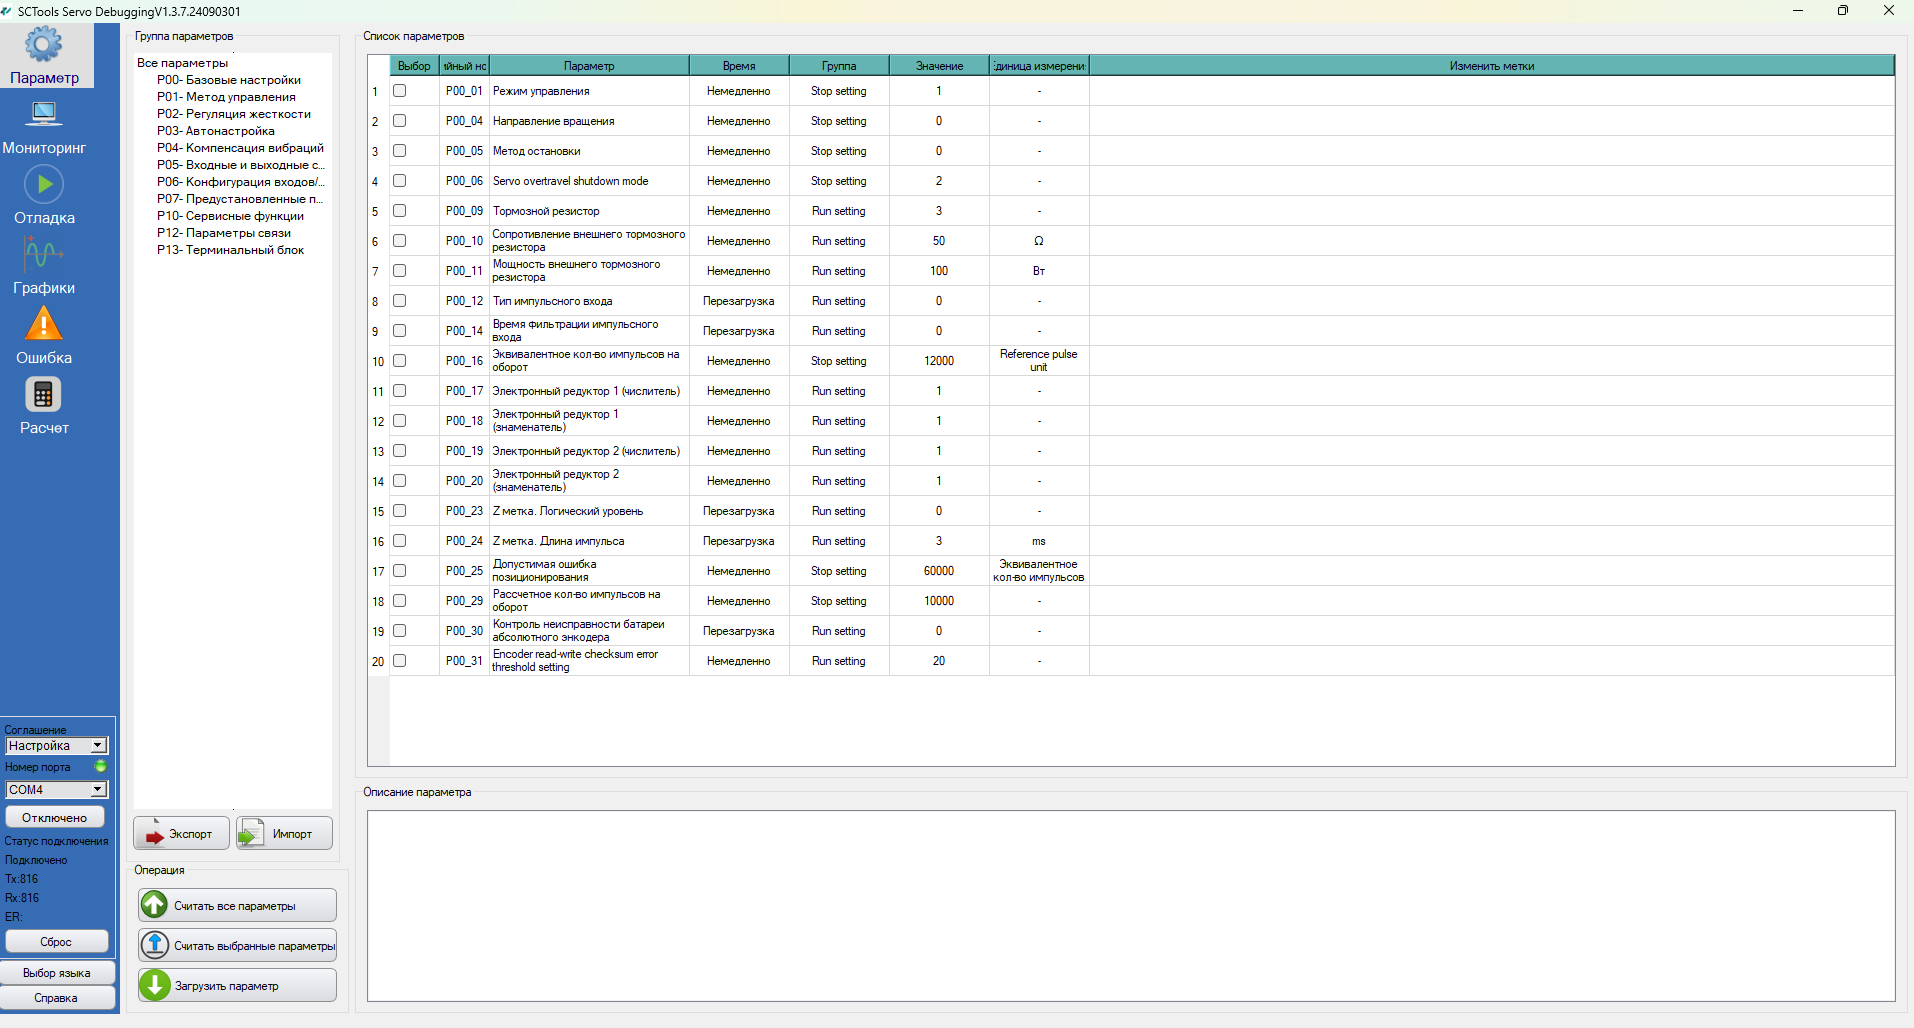
Task: Click value 50 for P00_10
Action: [939, 241]
